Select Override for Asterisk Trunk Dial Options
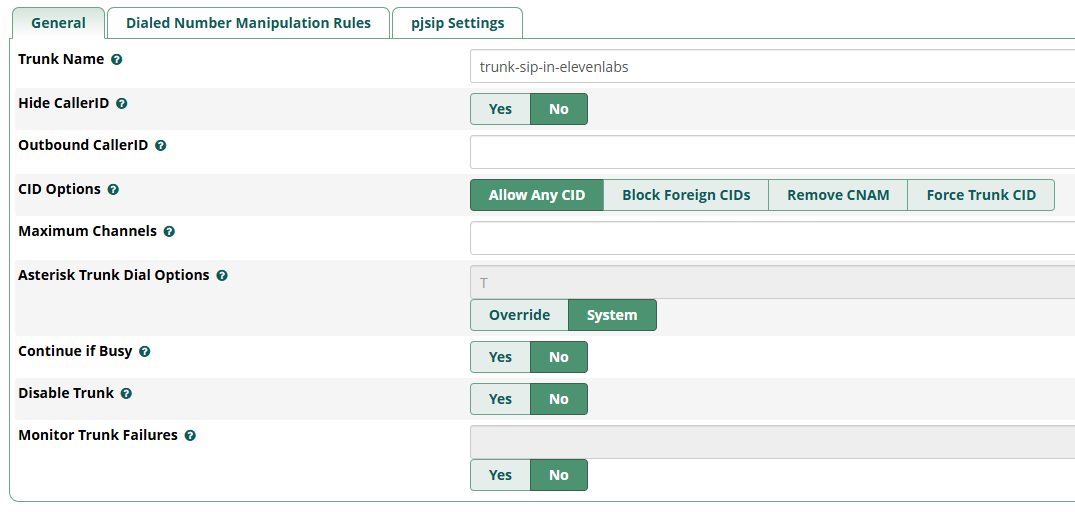1075x512 pixels. click(519, 315)
